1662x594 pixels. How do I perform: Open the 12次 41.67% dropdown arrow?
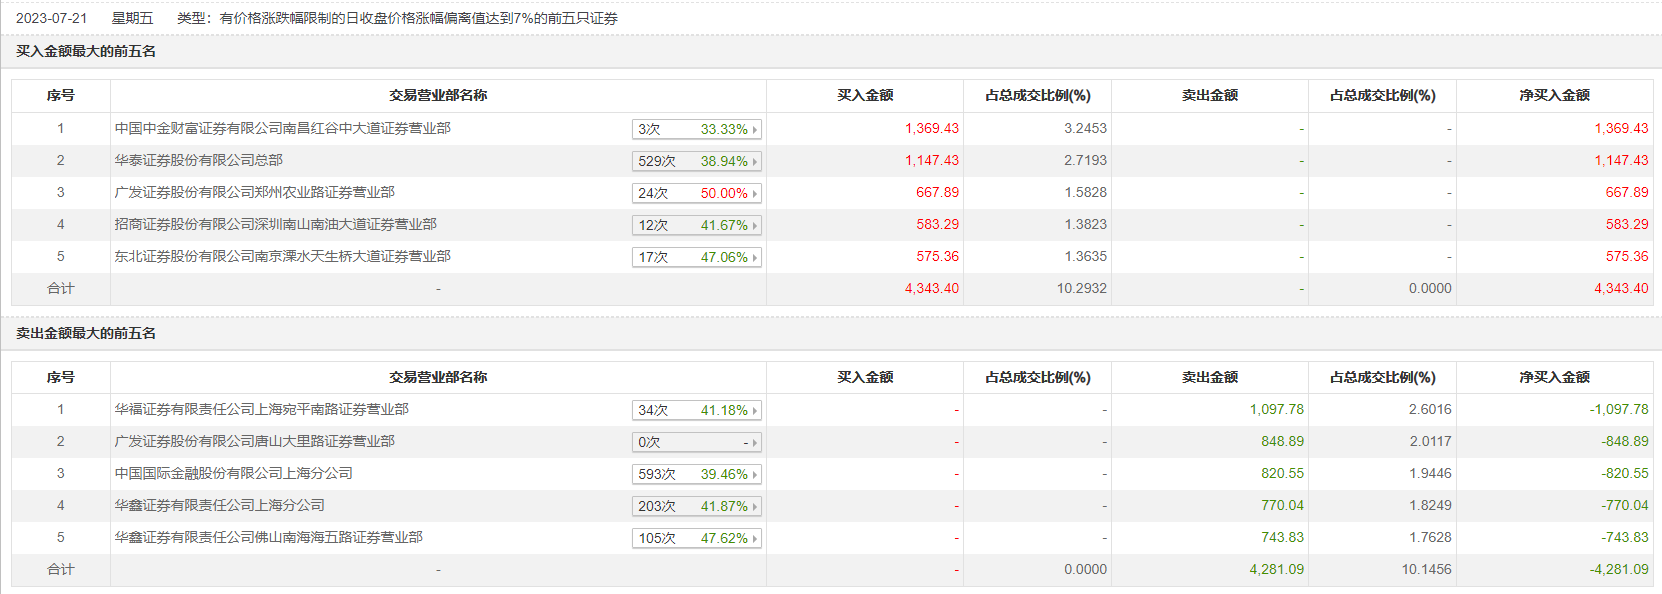tap(755, 226)
